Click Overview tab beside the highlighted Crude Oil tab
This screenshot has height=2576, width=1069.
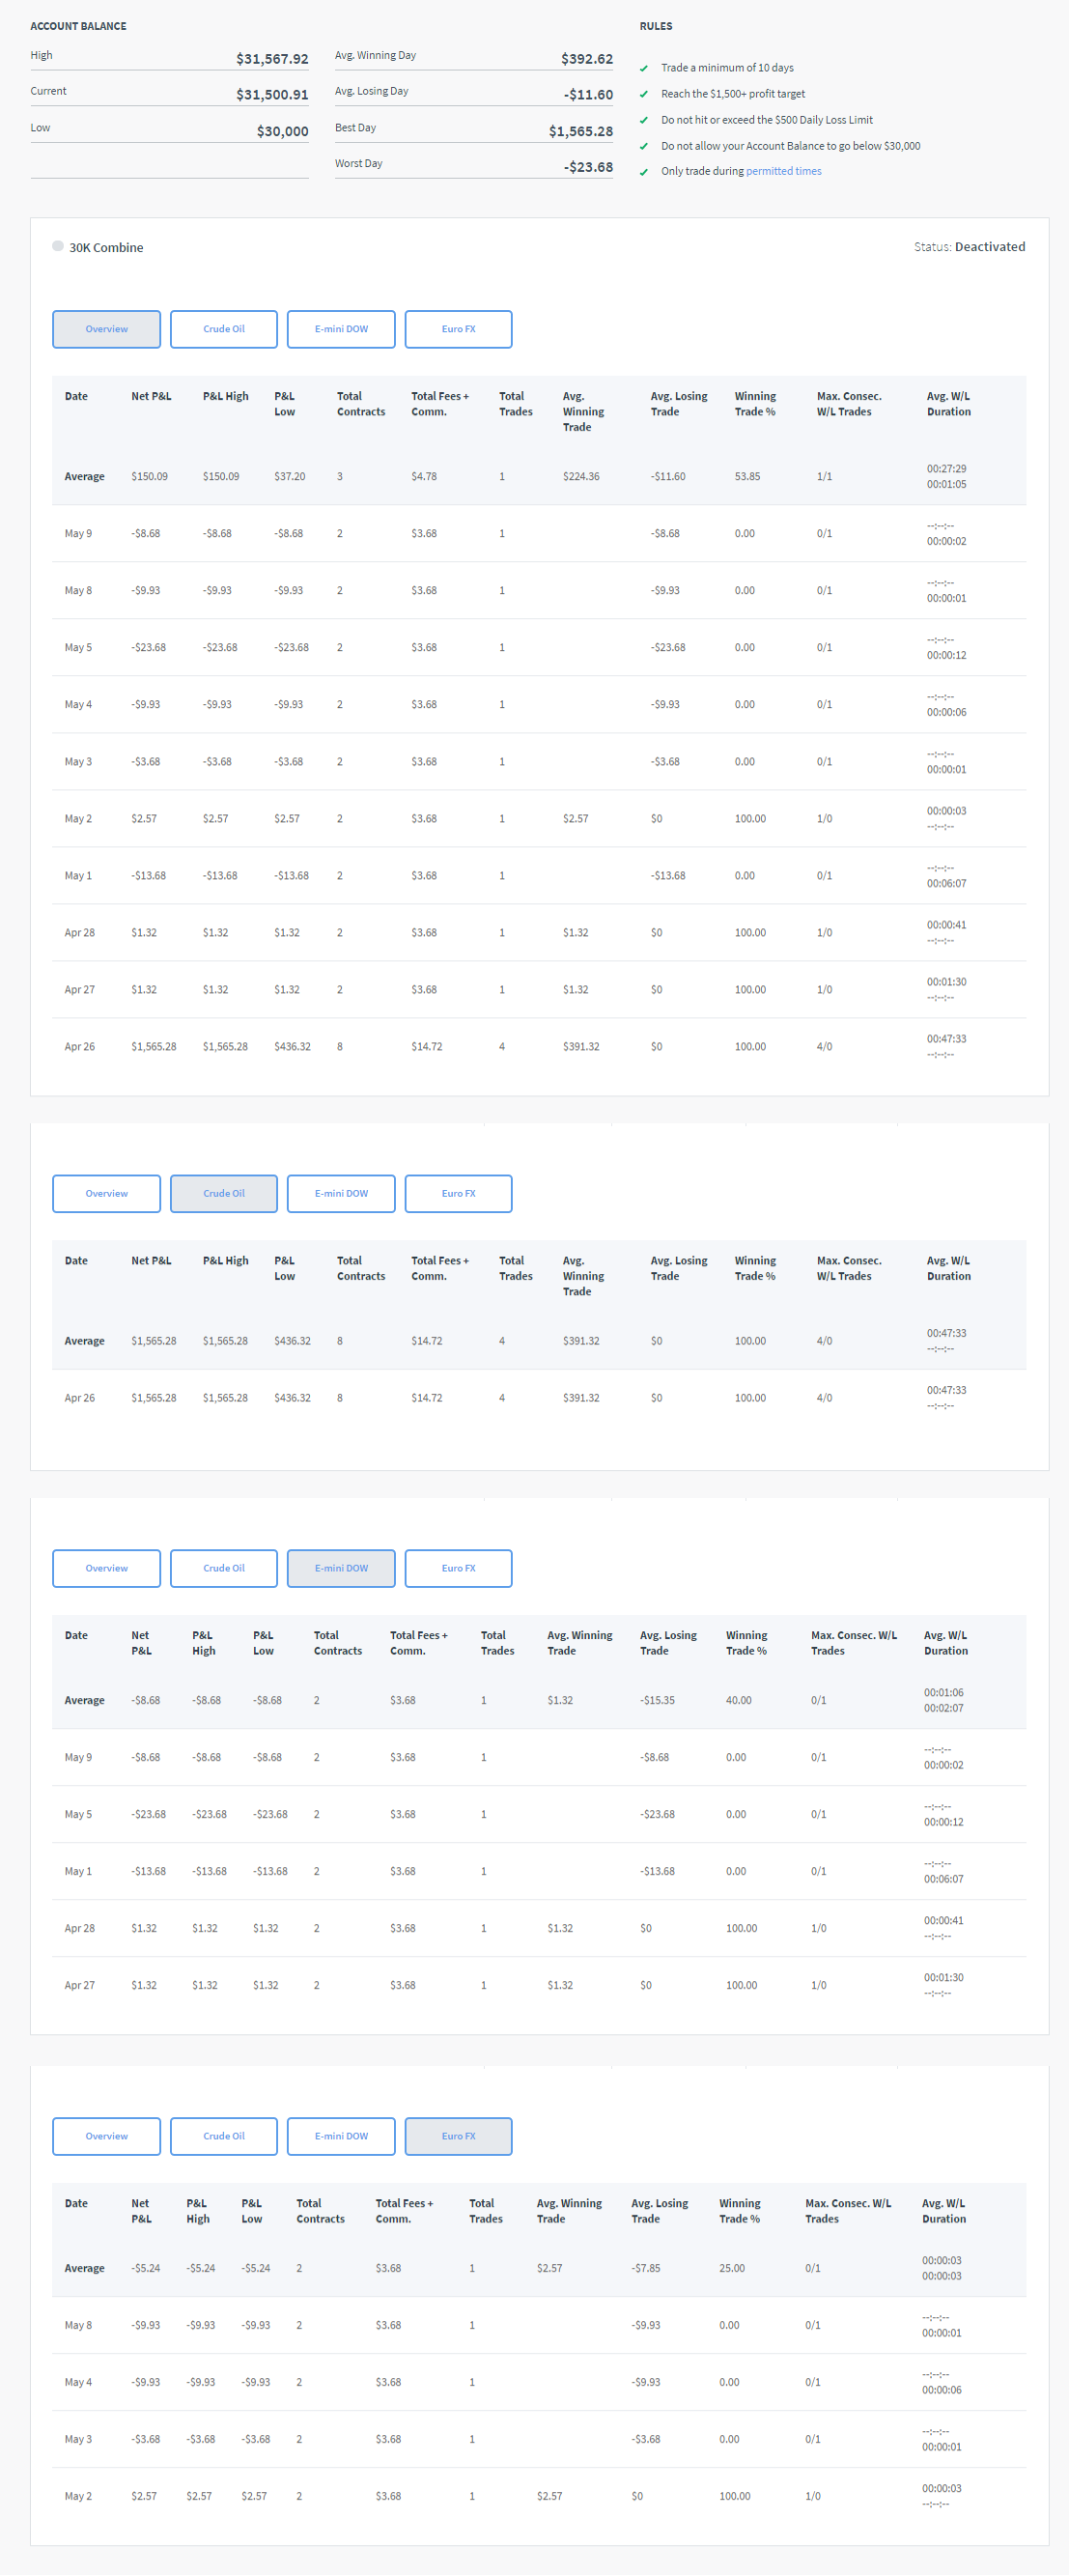106,1193
